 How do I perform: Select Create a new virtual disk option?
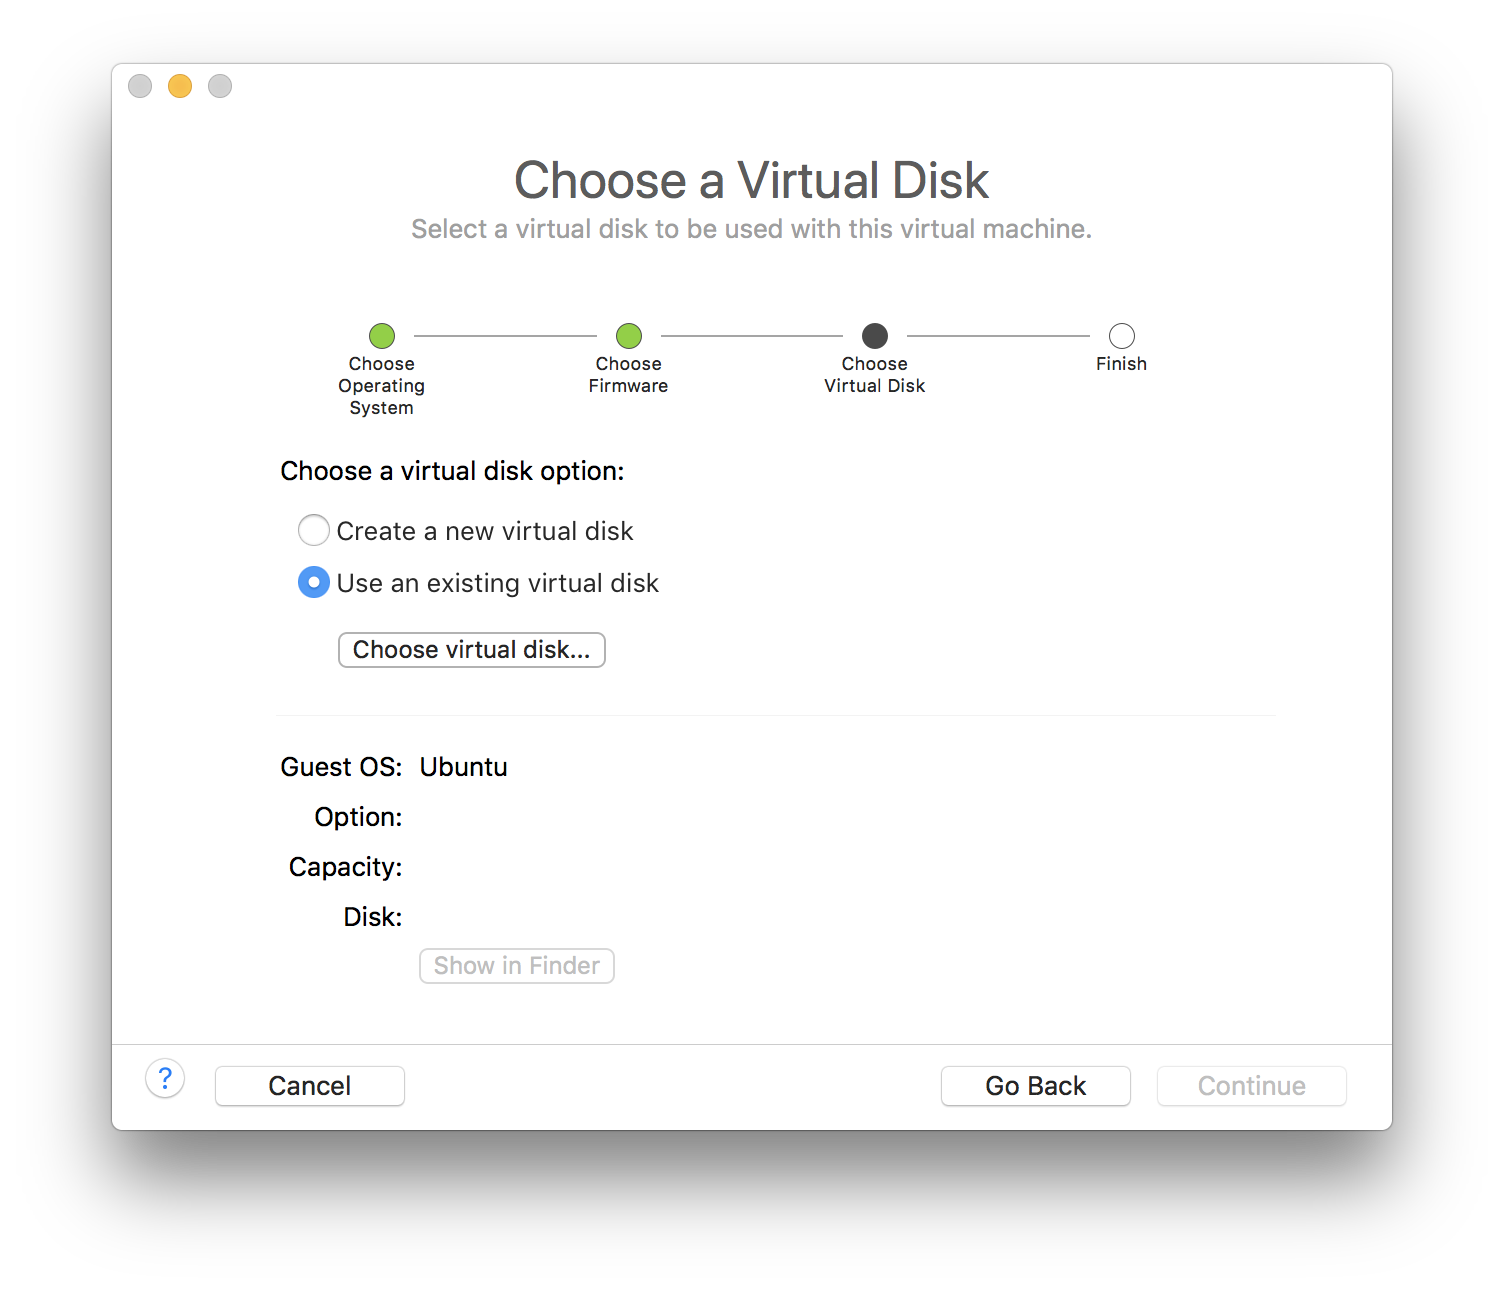click(x=314, y=530)
